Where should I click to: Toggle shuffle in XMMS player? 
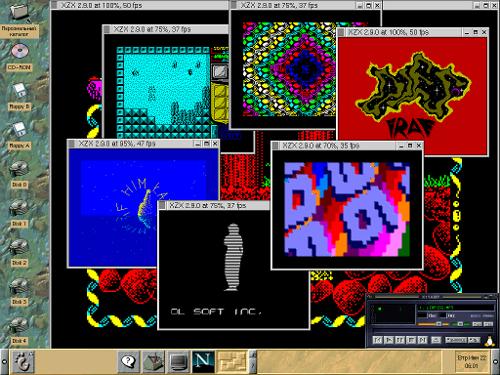(456, 340)
